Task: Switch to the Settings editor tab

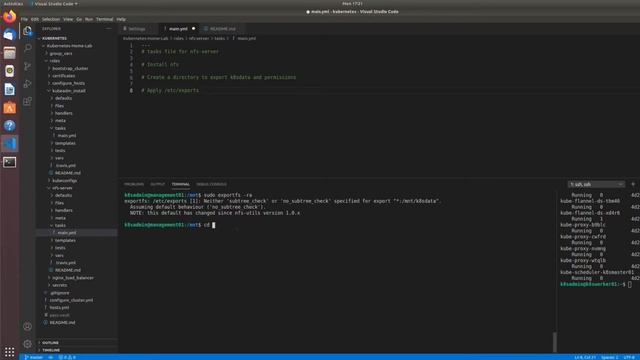Action: point(137,29)
